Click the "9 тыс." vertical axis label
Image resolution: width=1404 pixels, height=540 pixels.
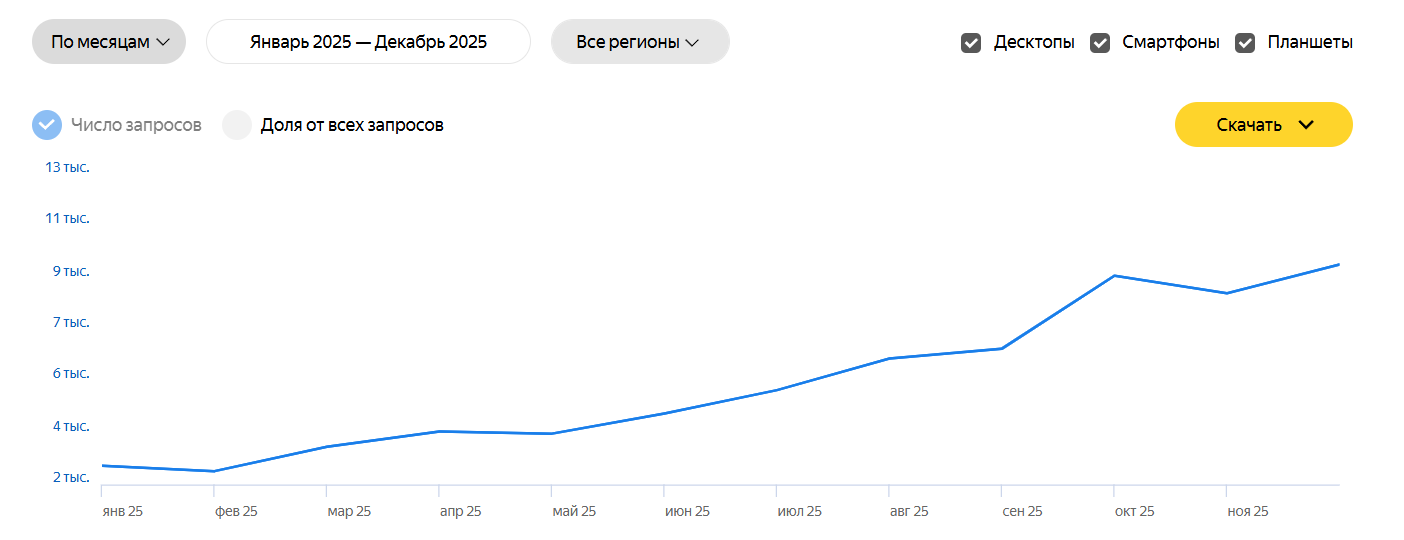pos(71,271)
